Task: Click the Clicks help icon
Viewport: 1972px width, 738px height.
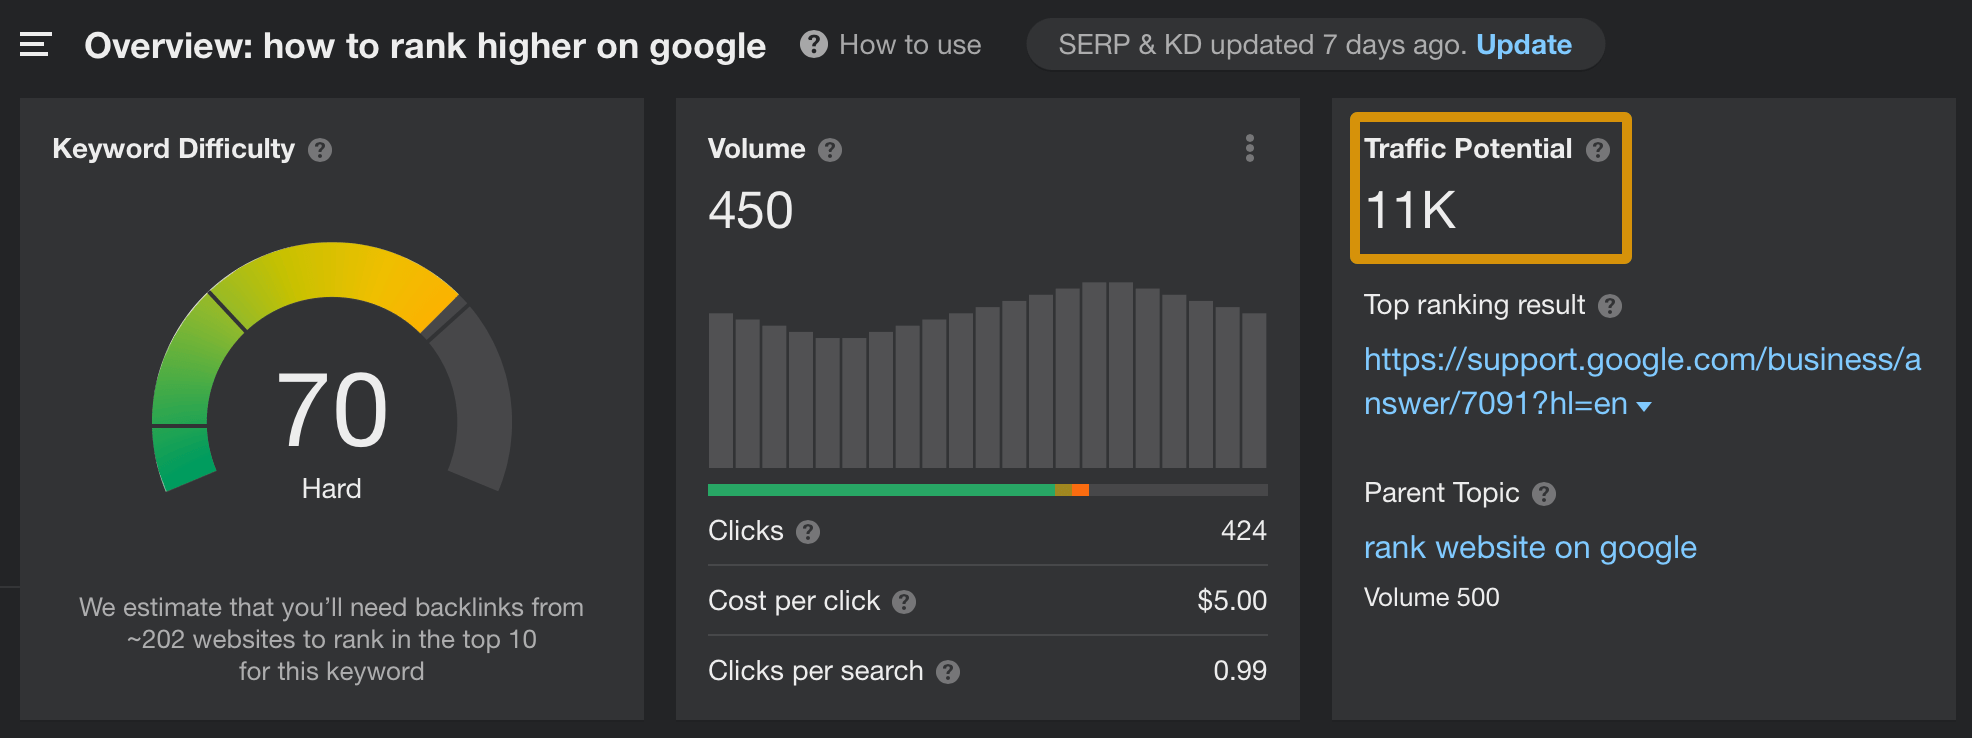Action: coord(808,532)
